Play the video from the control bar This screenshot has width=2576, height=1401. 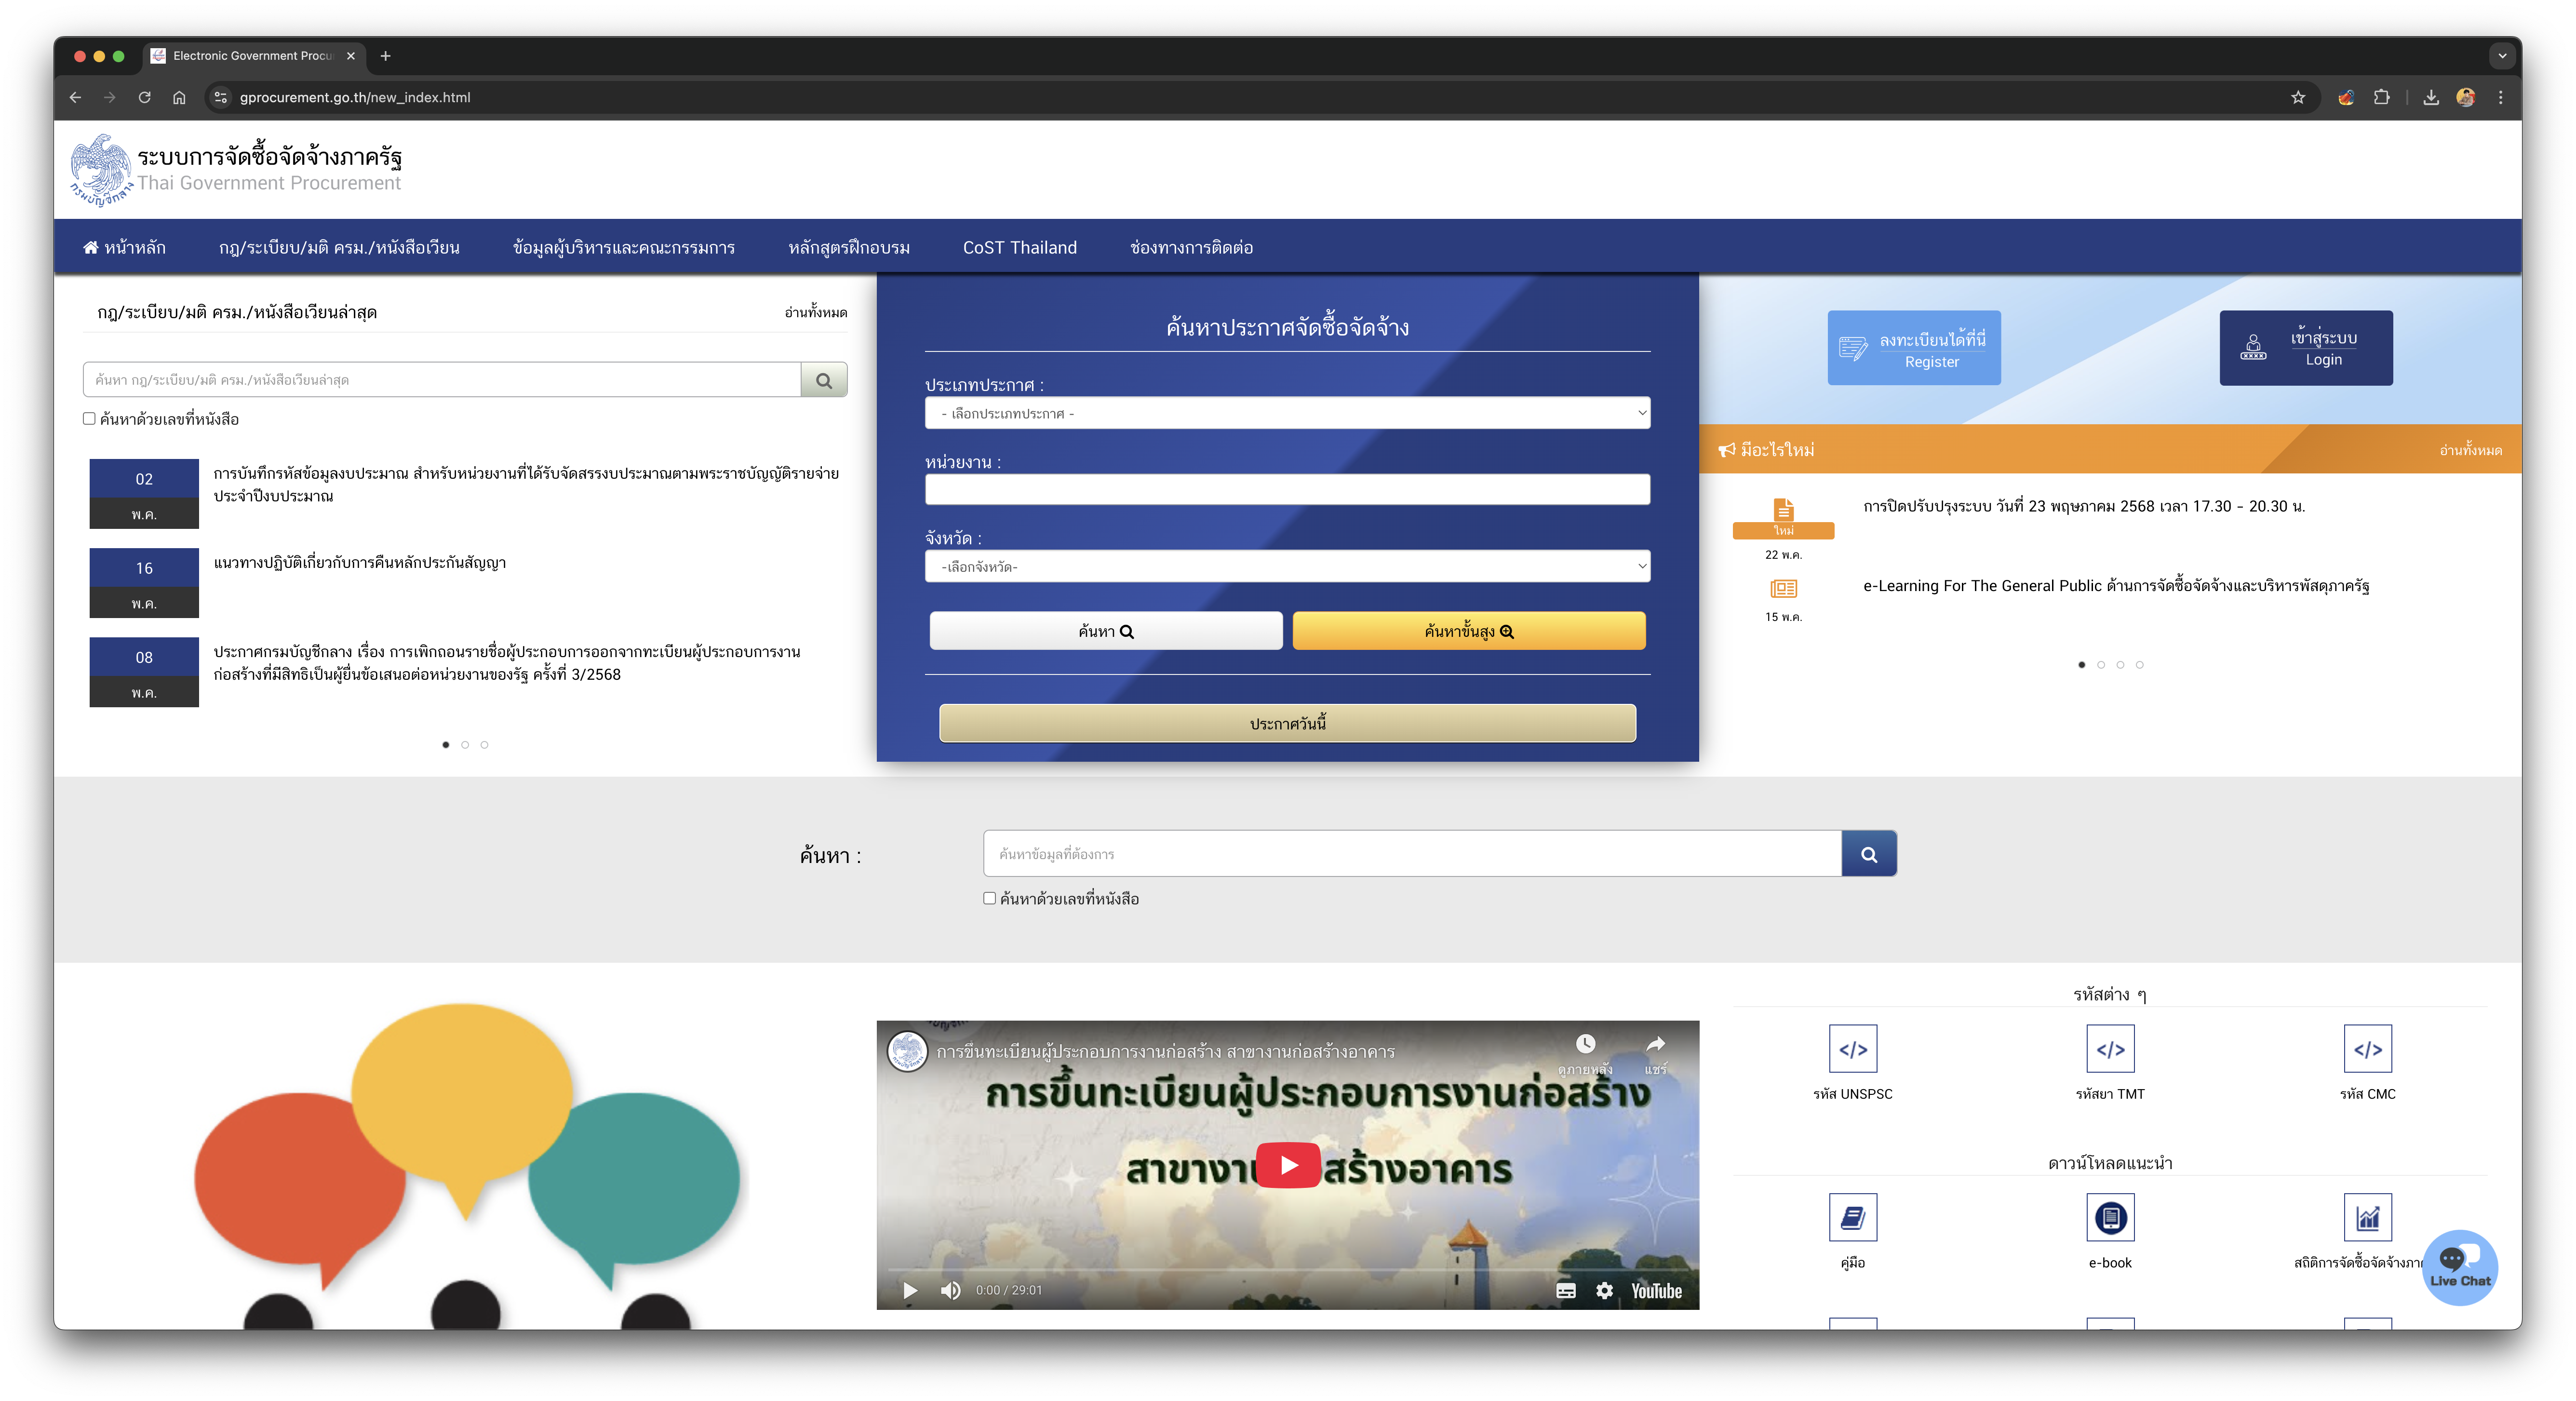[909, 1290]
